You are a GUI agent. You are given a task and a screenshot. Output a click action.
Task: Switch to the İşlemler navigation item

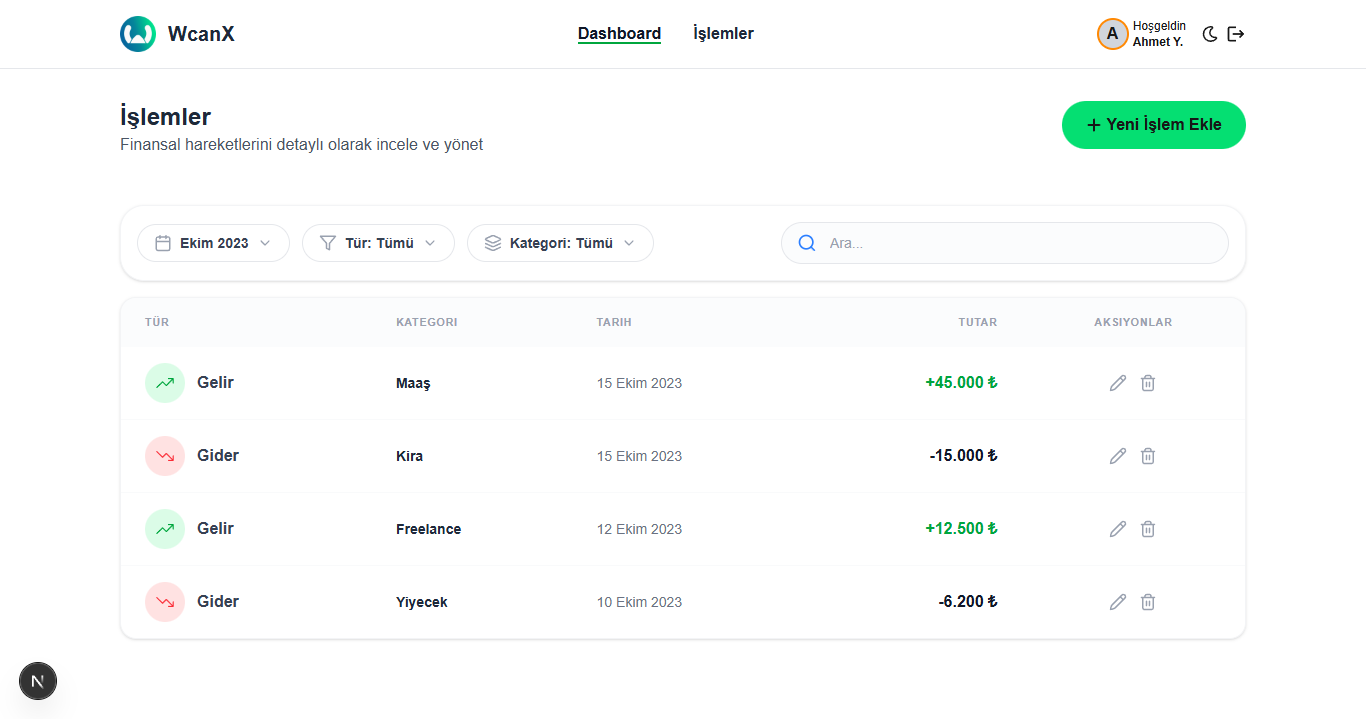point(722,33)
